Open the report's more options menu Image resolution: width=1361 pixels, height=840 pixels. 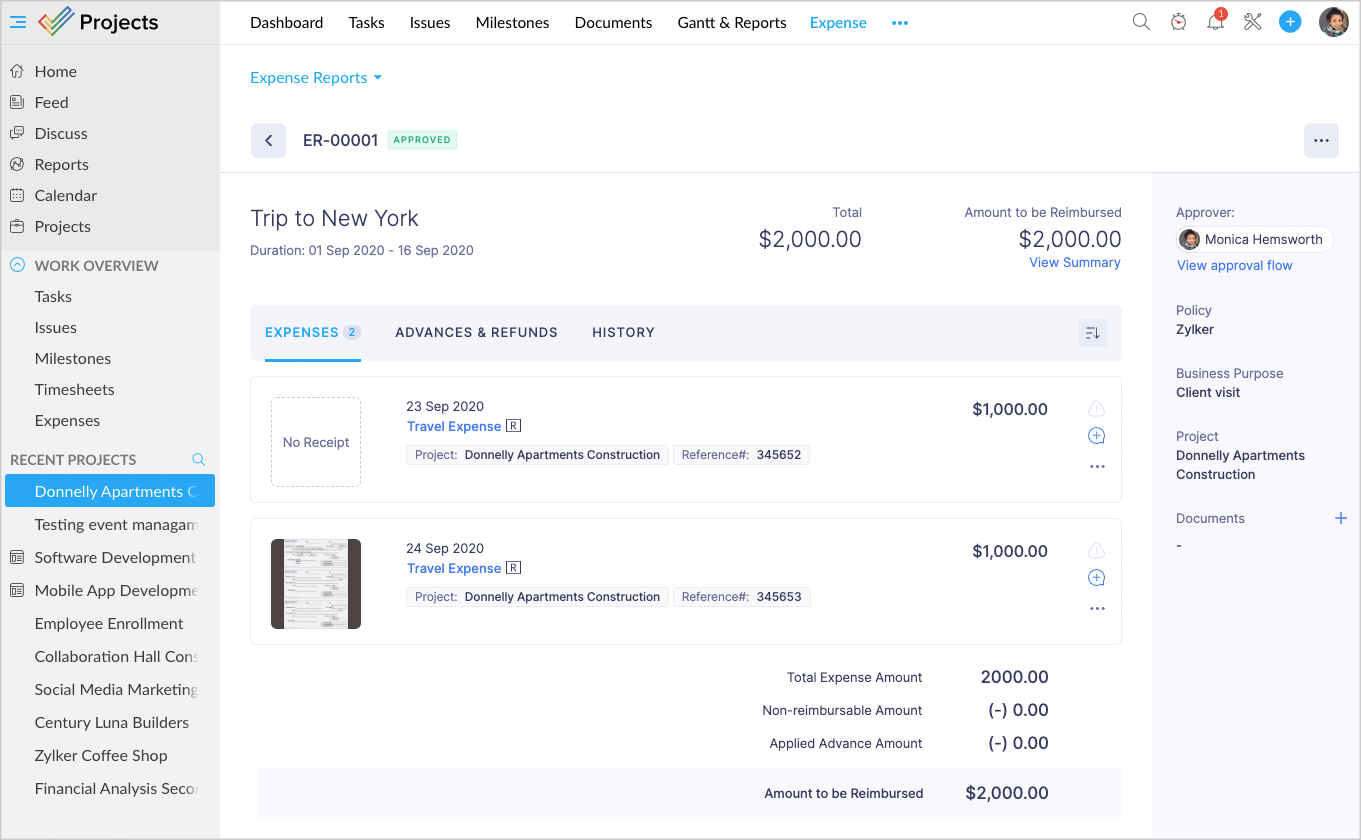(x=1321, y=141)
